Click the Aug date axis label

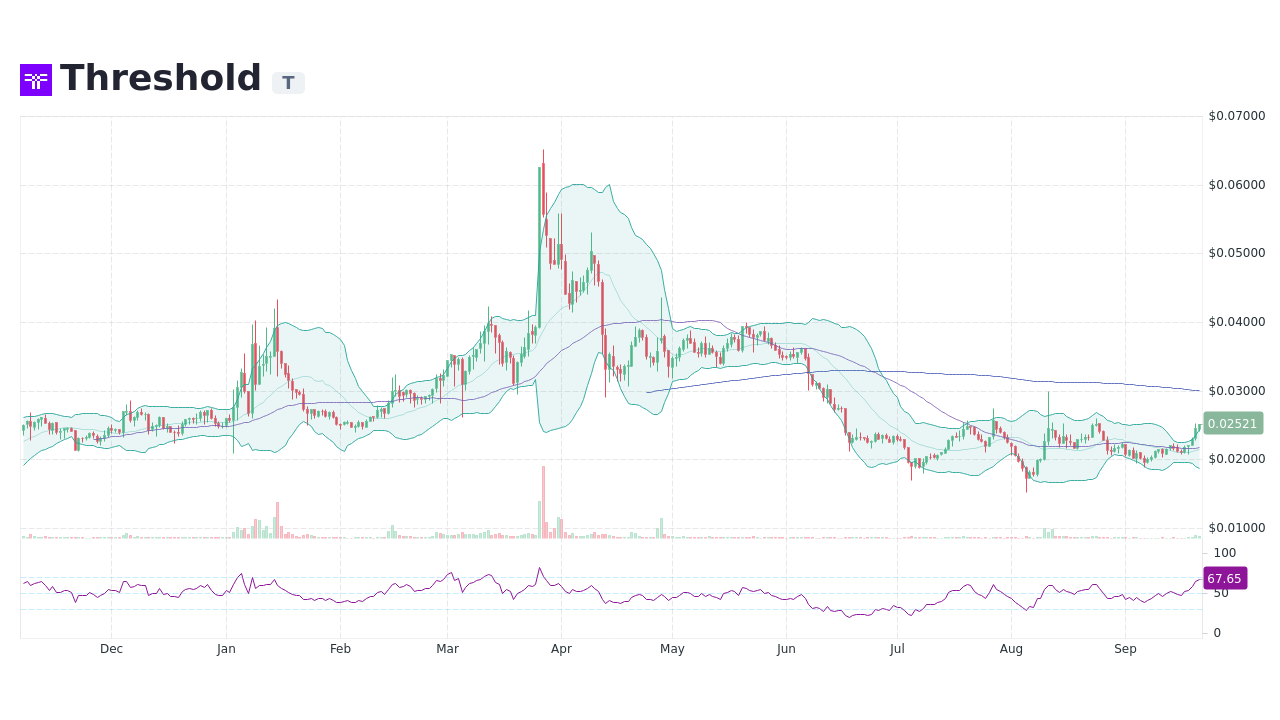click(x=1011, y=649)
